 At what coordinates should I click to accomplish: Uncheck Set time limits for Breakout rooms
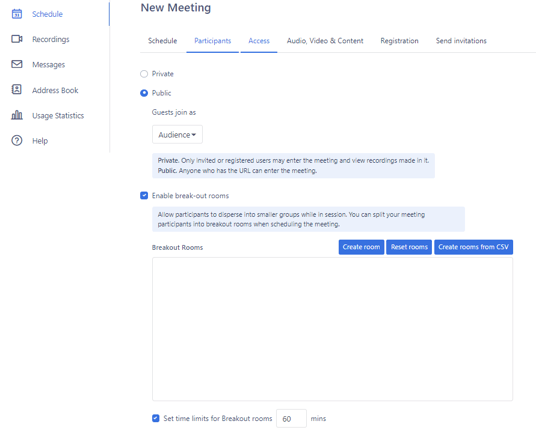pos(156,418)
